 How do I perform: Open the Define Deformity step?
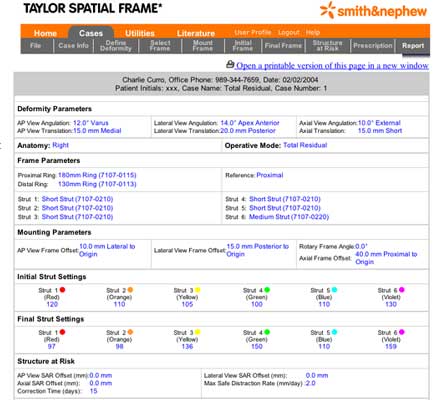116,46
